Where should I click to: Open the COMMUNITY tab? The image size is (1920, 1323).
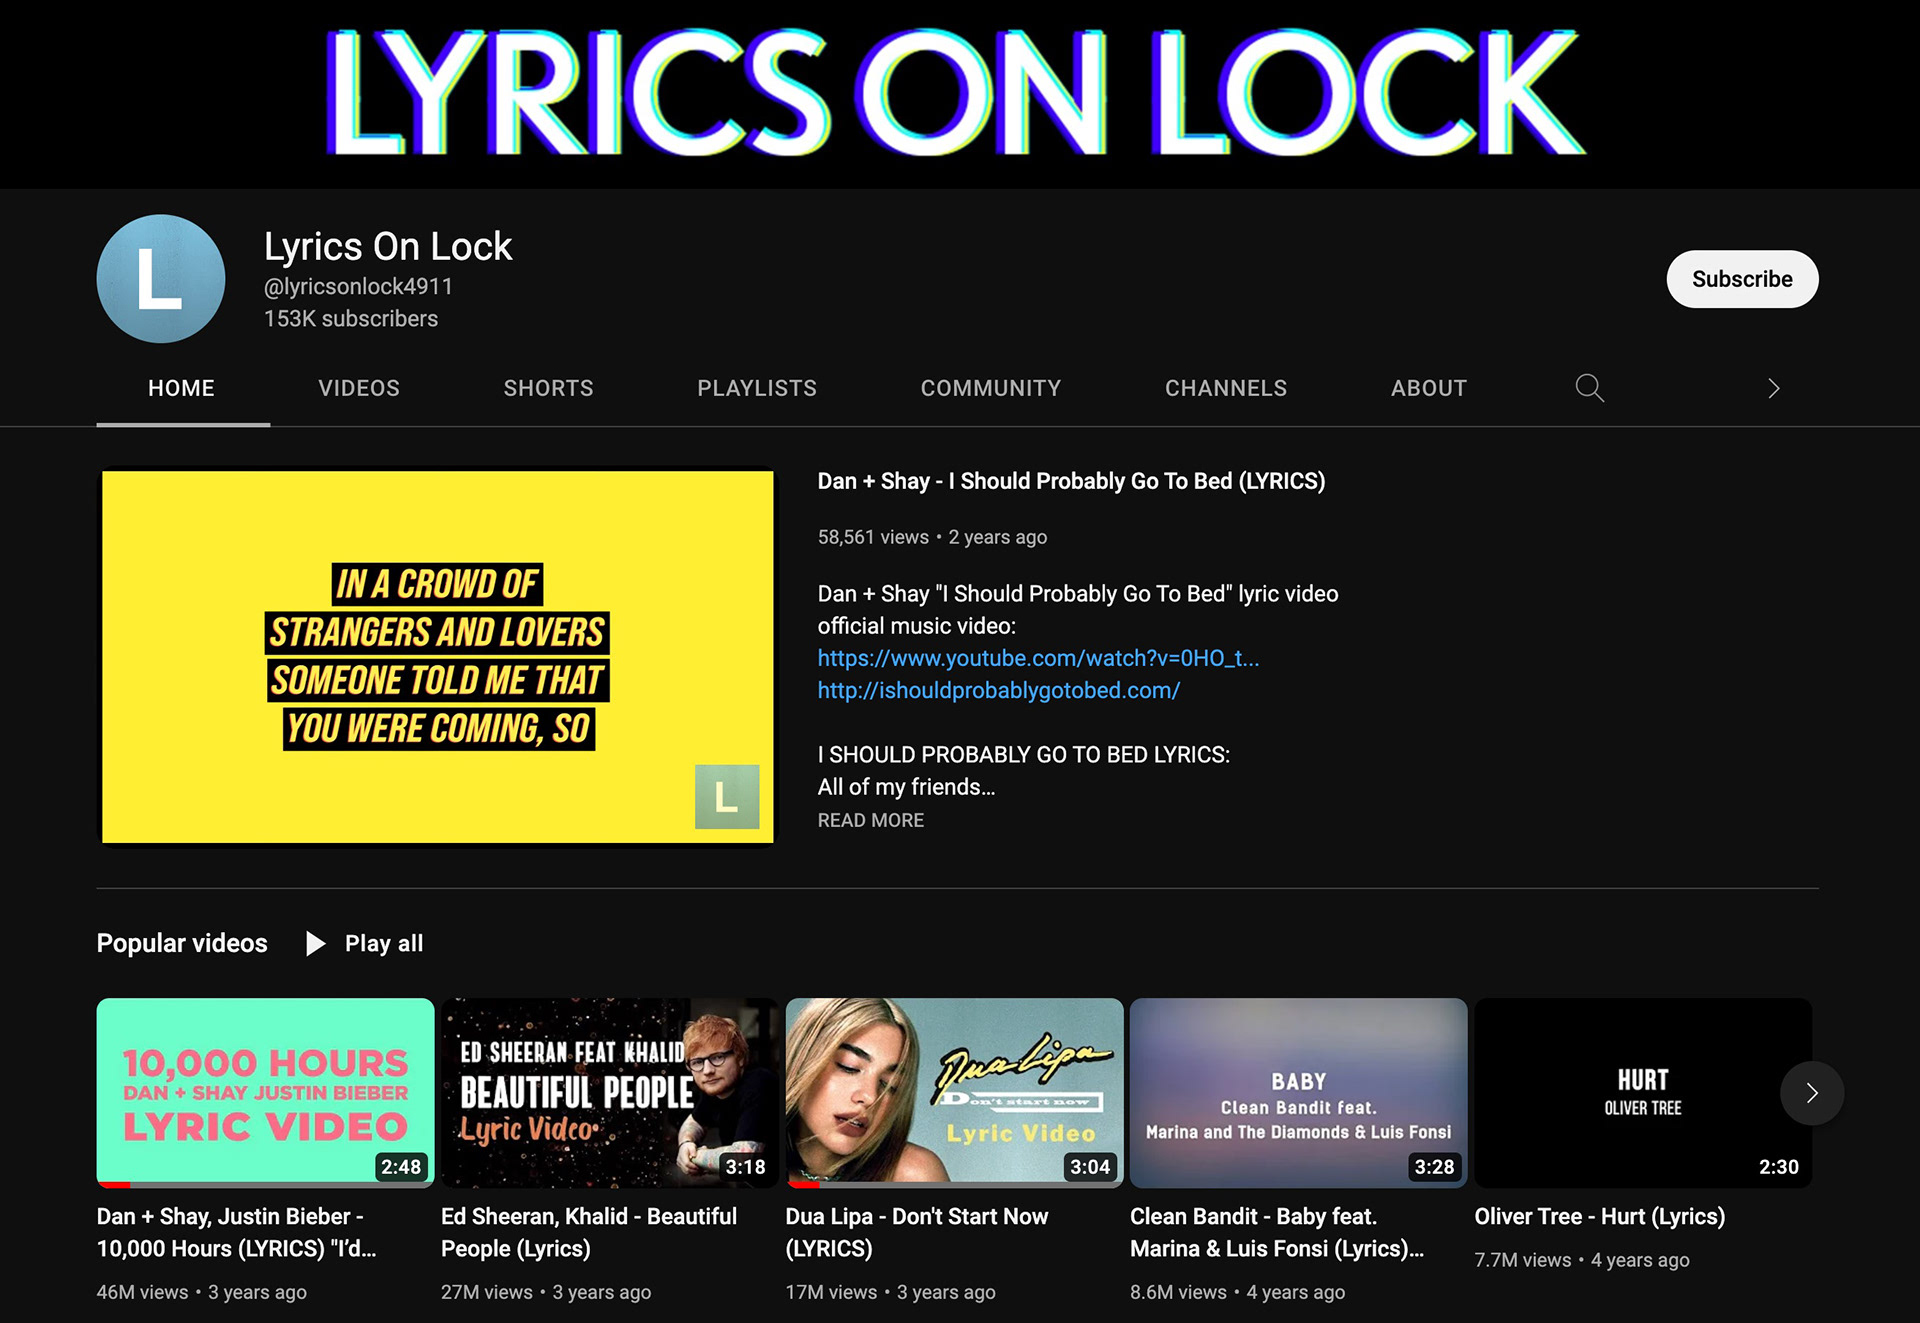[x=991, y=388]
